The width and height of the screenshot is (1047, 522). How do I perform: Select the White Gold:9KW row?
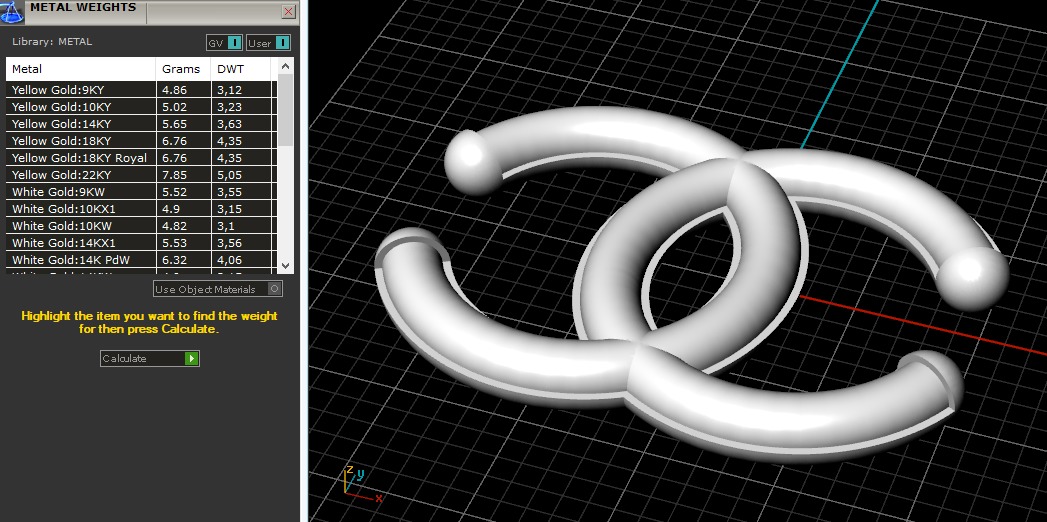coord(141,192)
